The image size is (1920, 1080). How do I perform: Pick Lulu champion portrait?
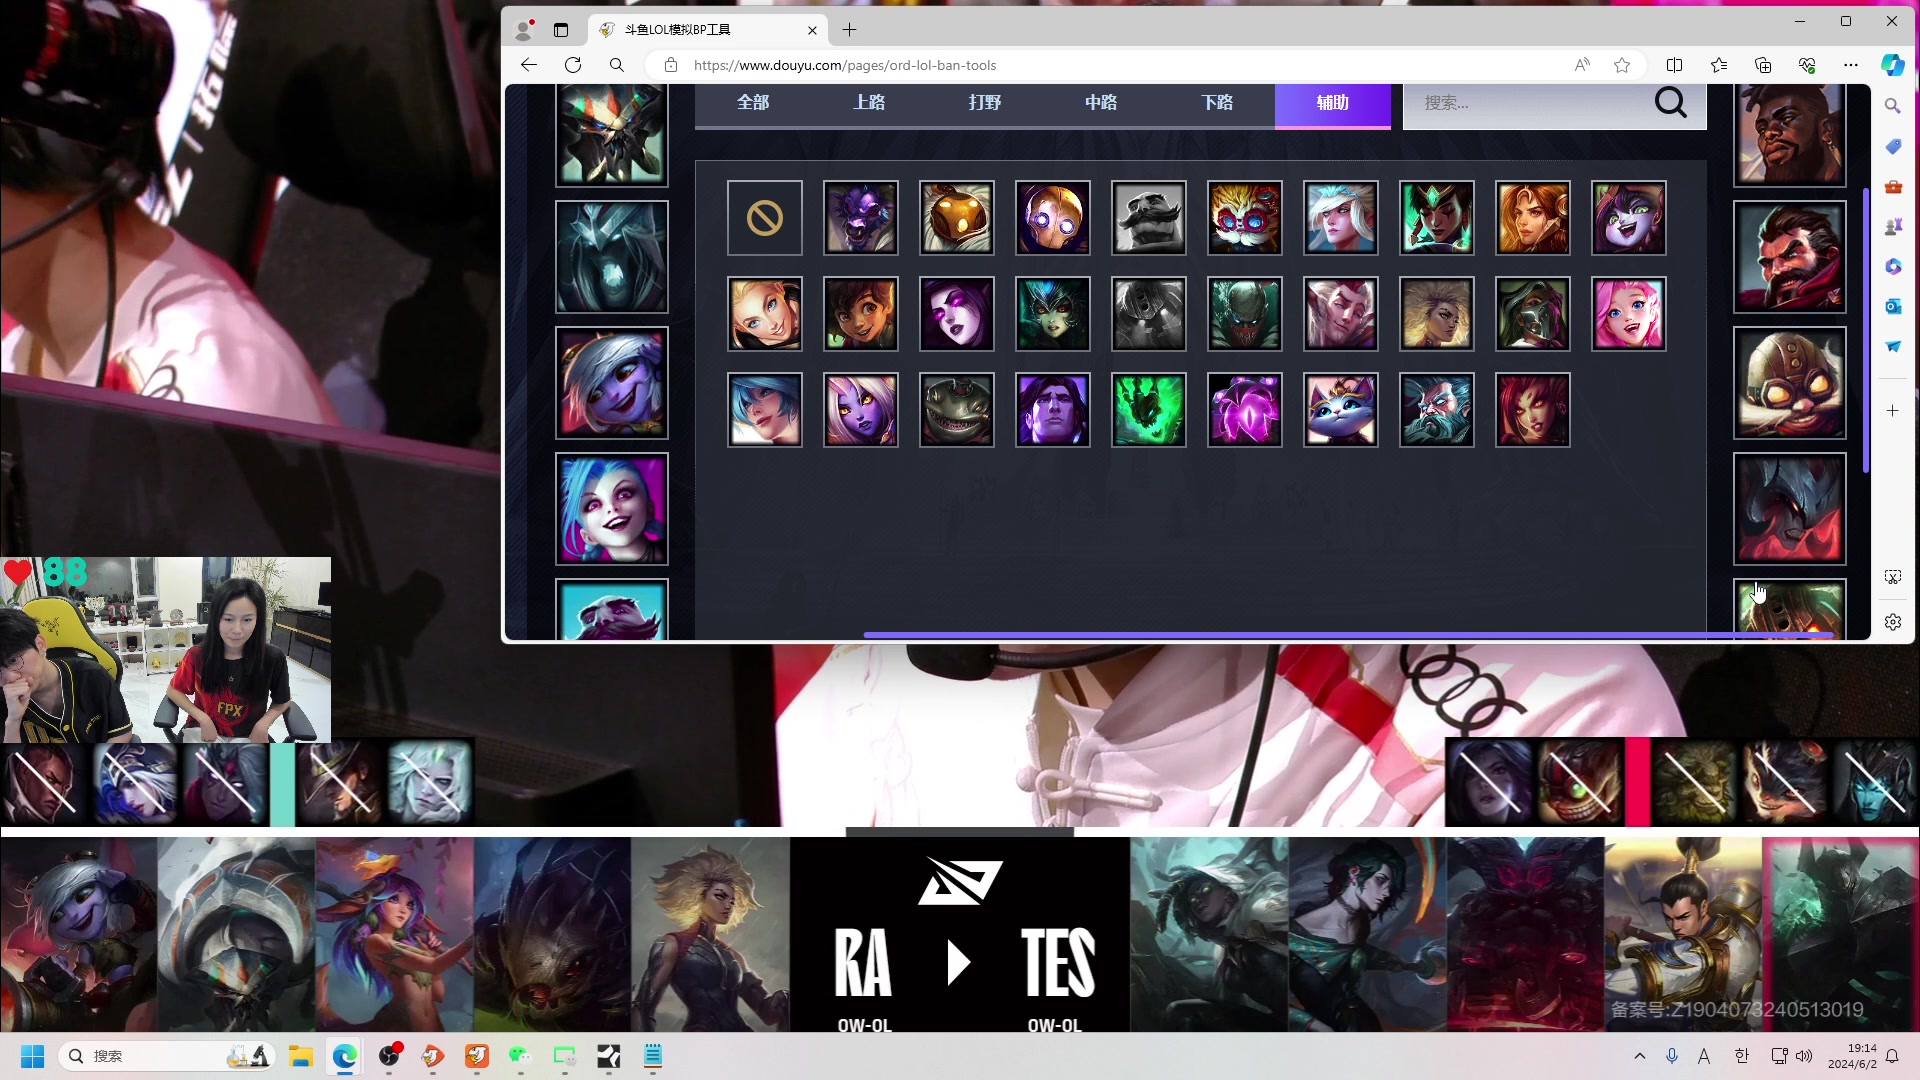(x=1628, y=218)
